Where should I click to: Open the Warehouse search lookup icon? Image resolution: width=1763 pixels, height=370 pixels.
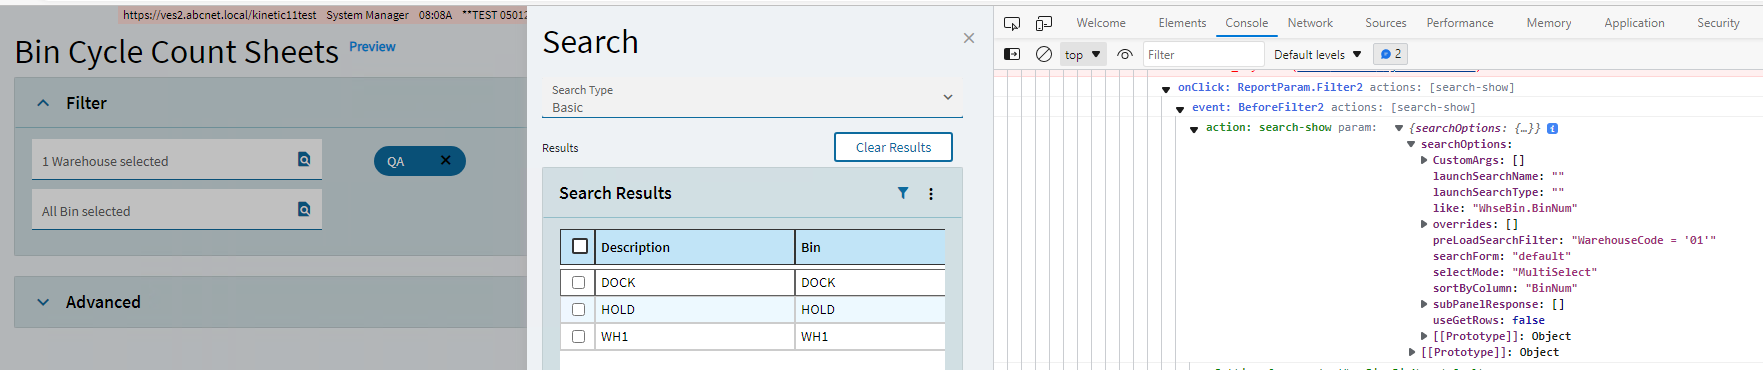tap(304, 159)
